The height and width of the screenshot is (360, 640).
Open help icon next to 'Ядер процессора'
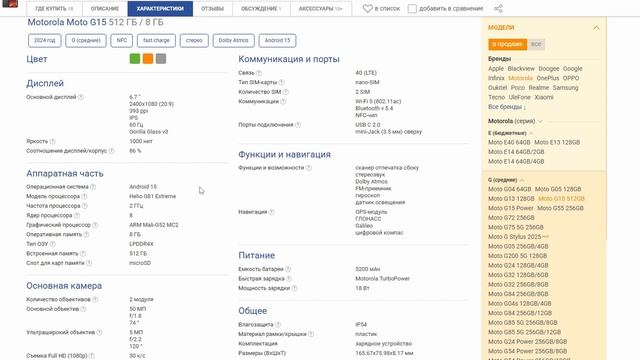point(77,215)
